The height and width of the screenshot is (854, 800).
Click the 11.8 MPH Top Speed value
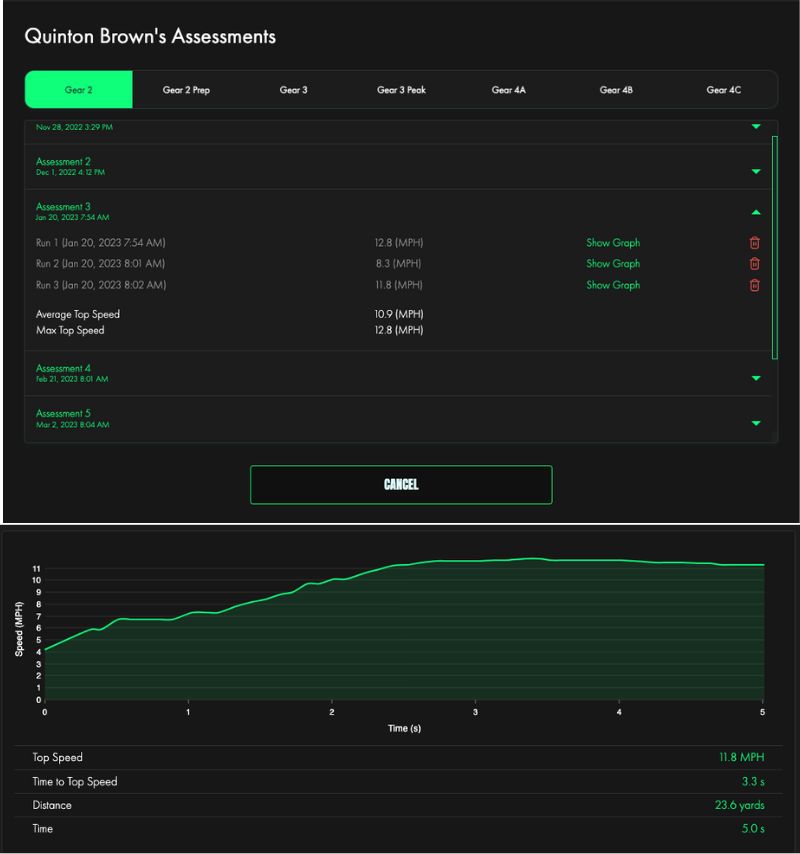point(742,758)
